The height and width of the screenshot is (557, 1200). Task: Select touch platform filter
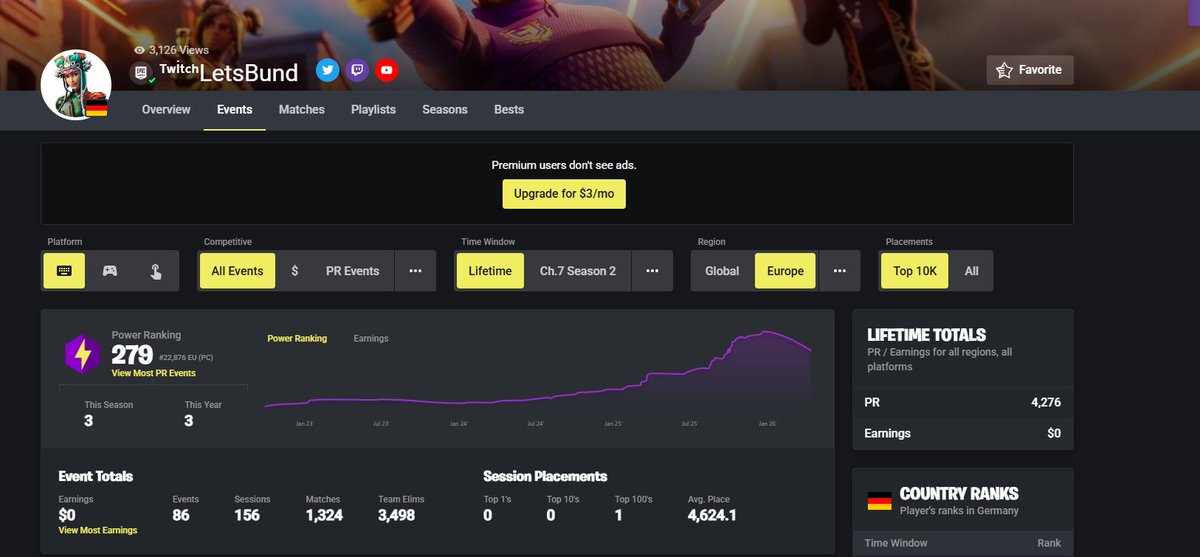(x=156, y=271)
